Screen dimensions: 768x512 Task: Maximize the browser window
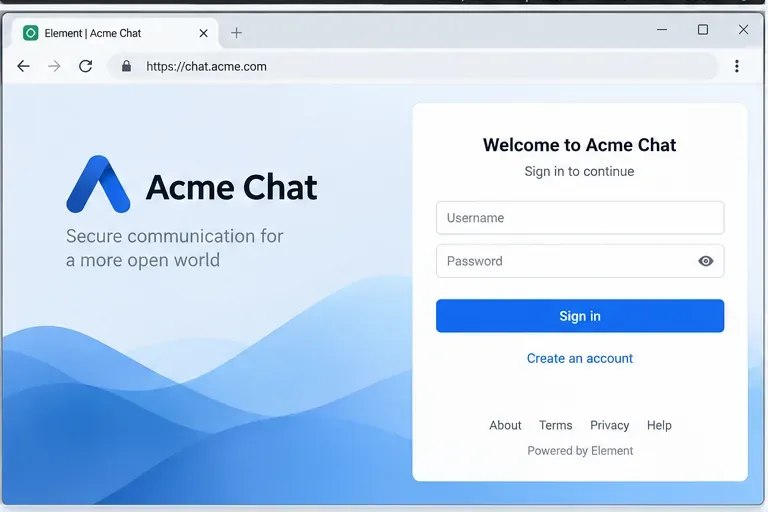click(x=703, y=30)
